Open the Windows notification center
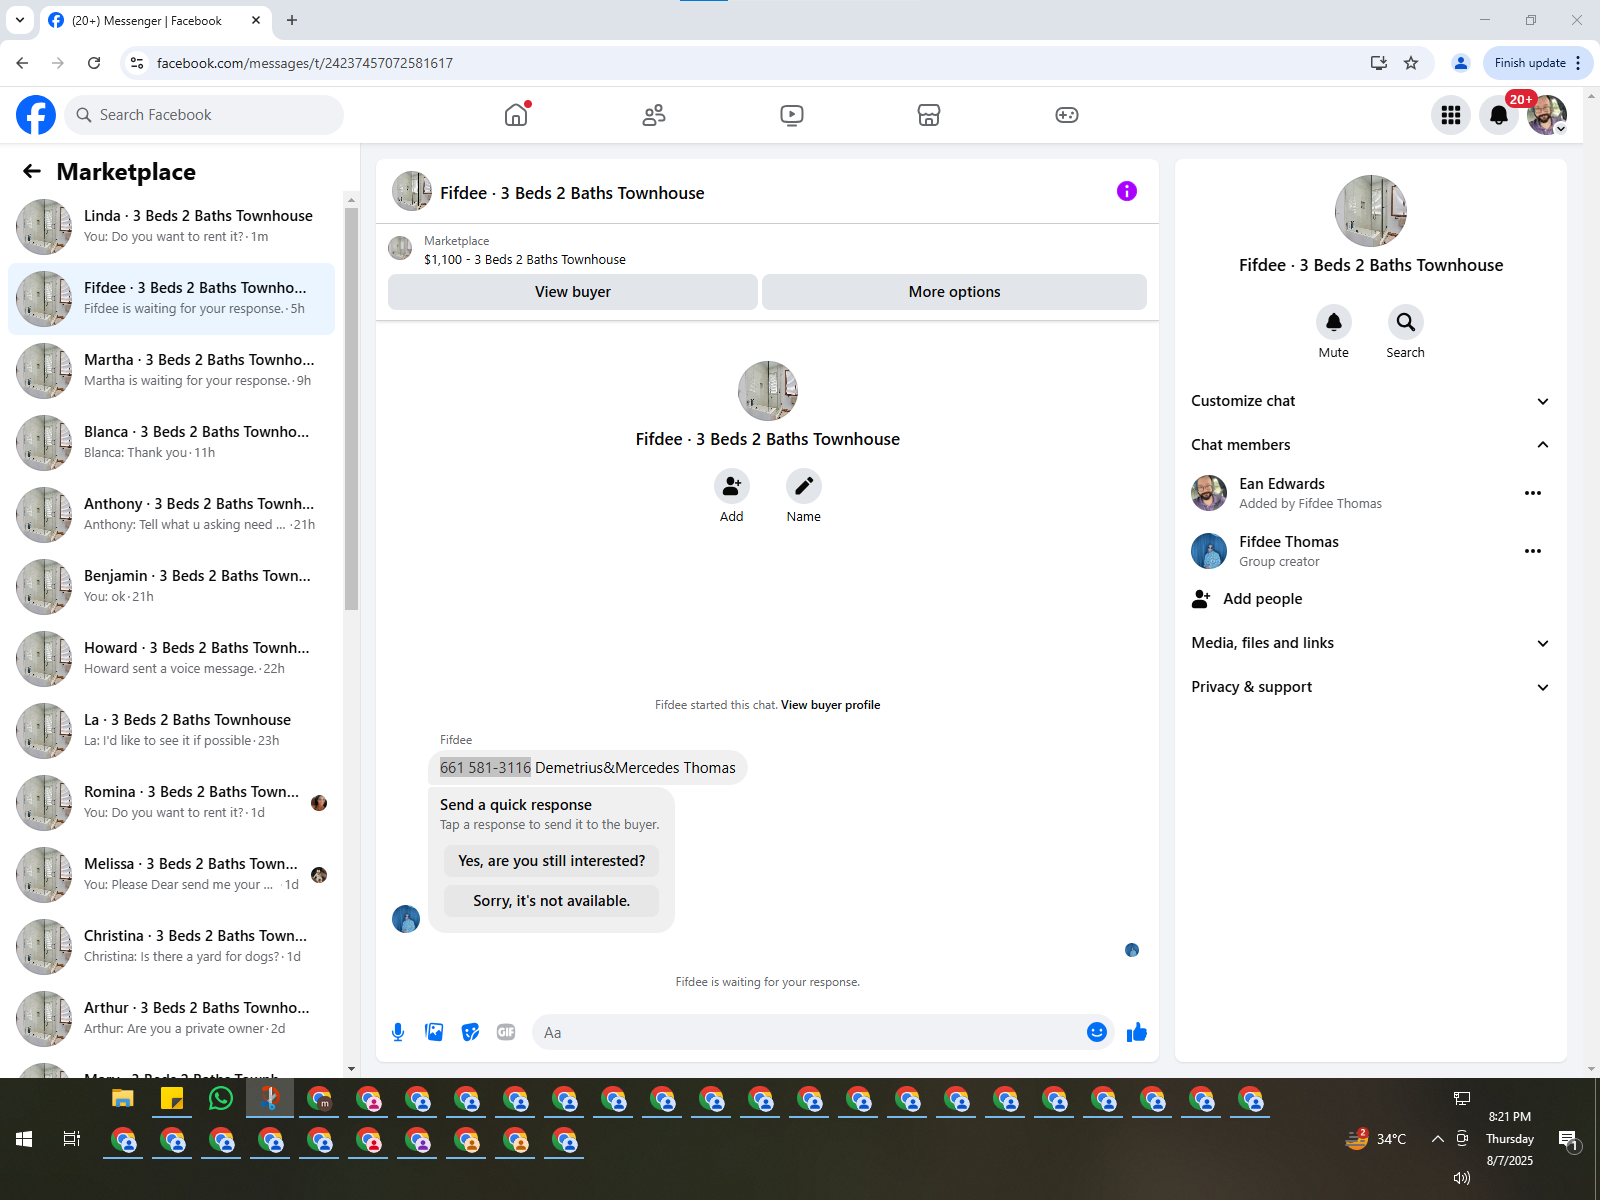Screen dimensions: 1600x1200 coord(1568,1139)
